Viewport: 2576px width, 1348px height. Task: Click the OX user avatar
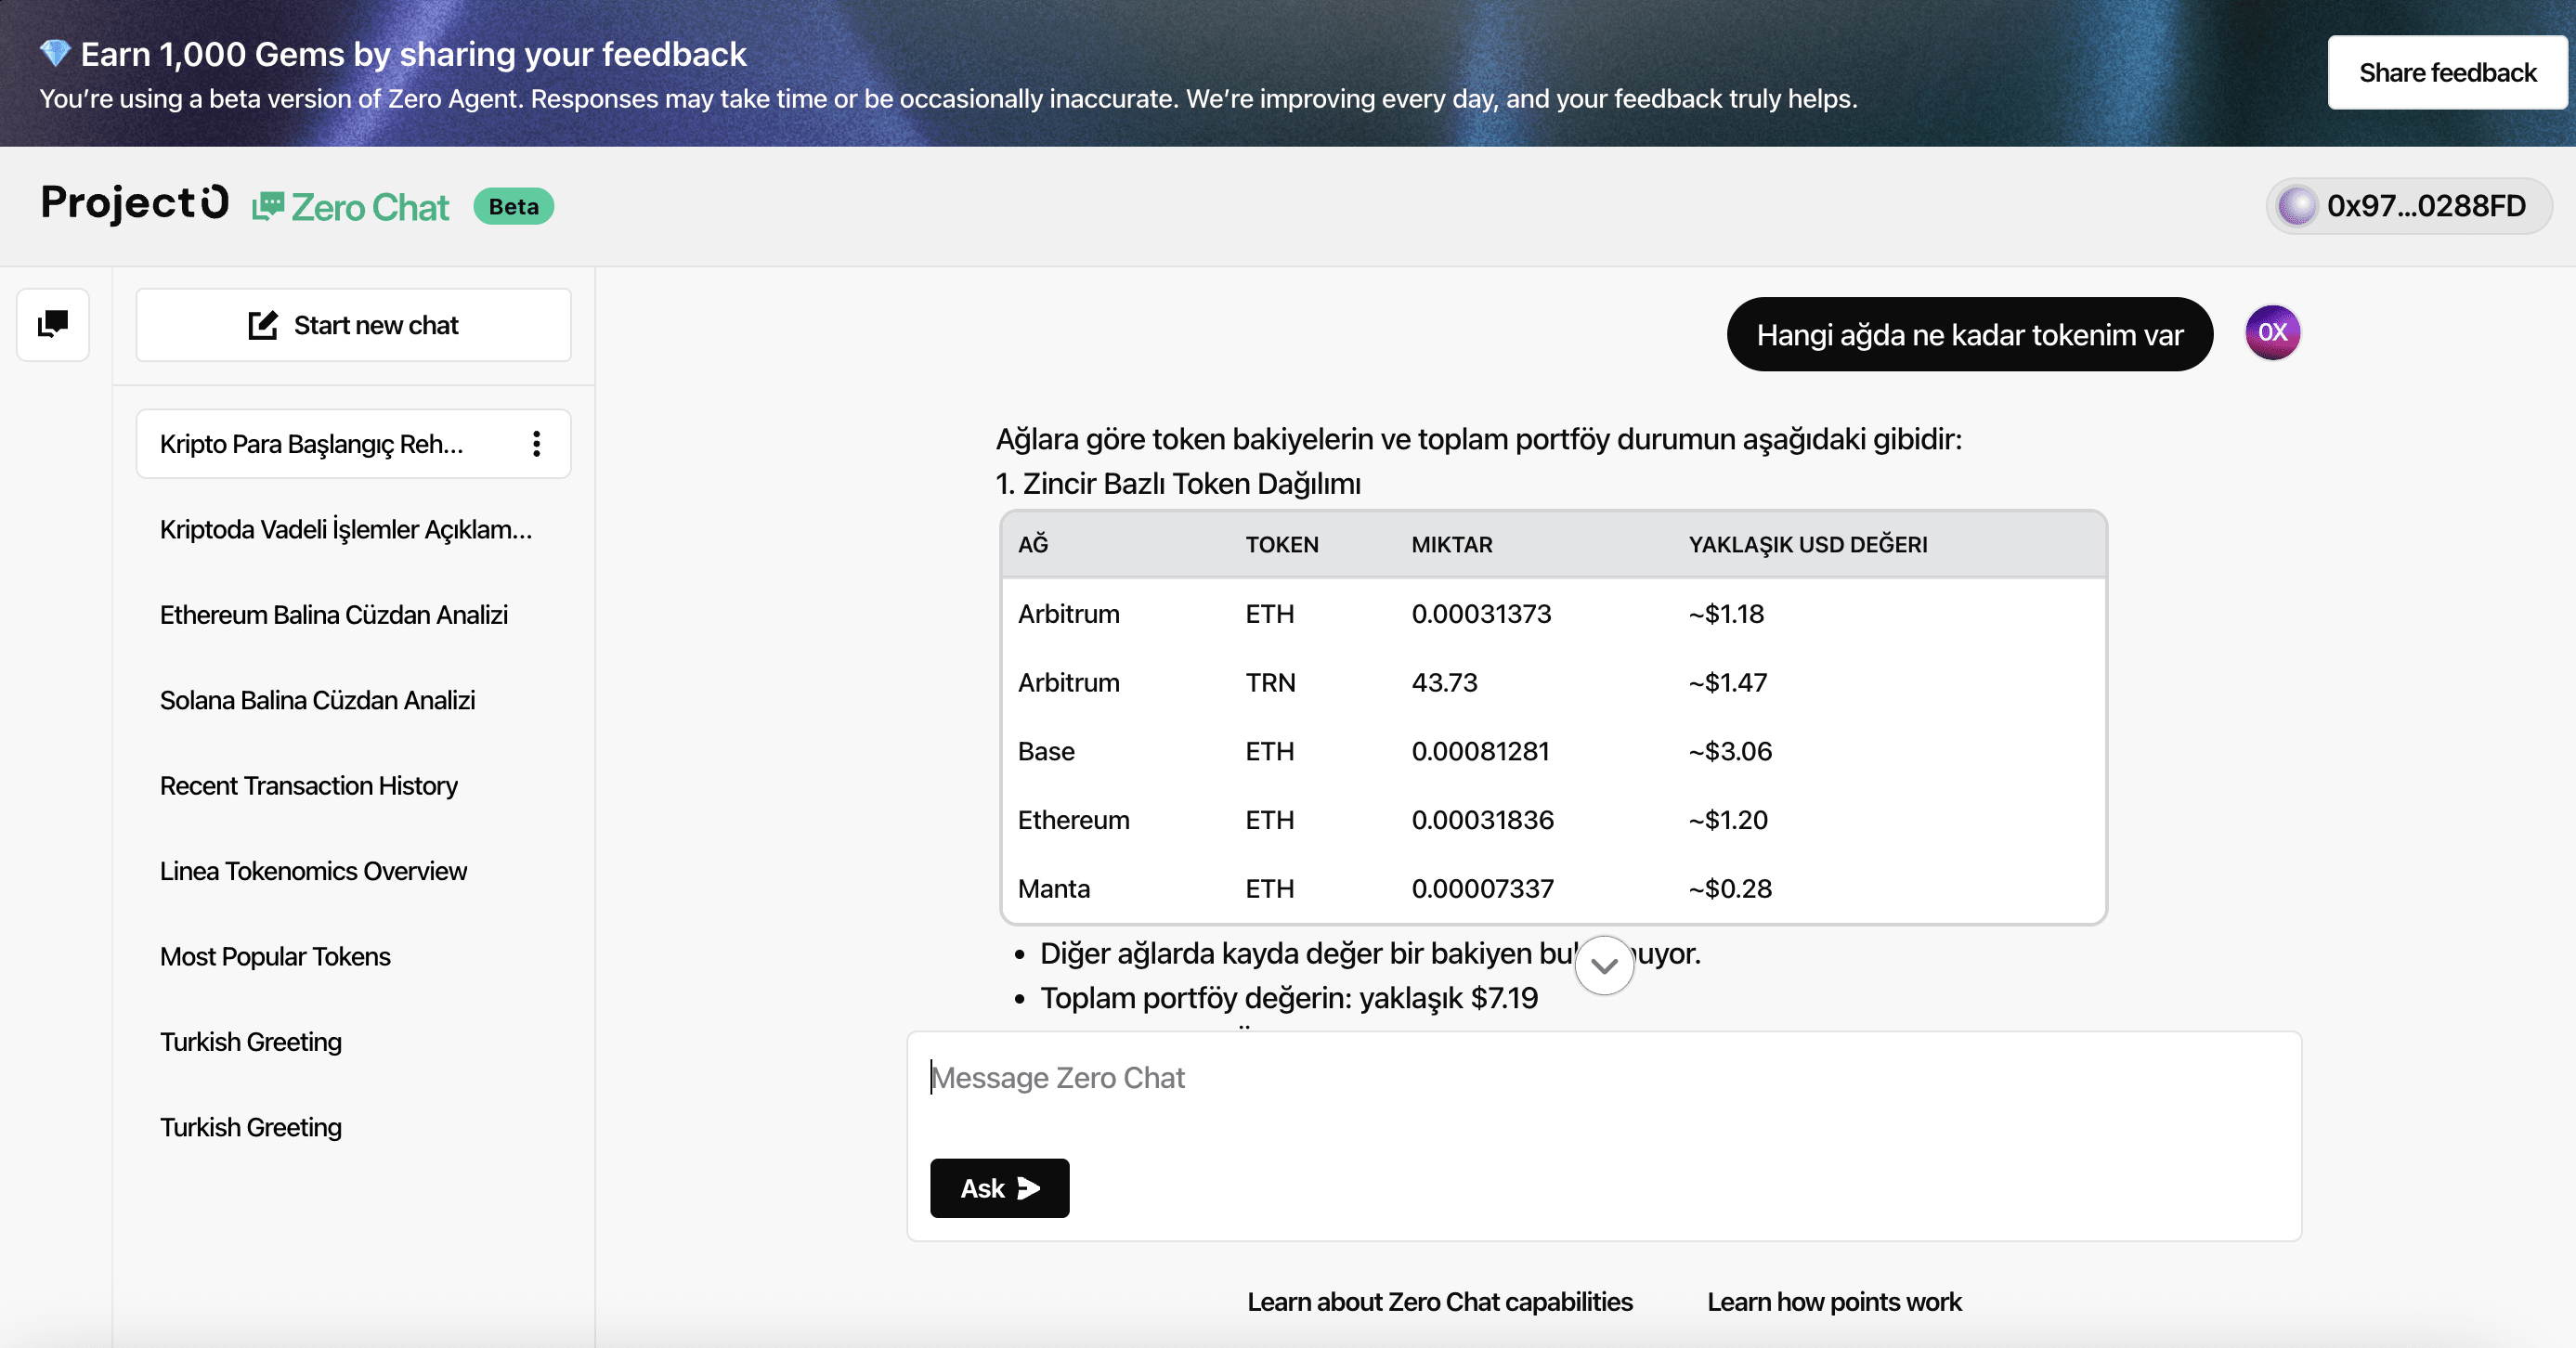(x=2272, y=332)
